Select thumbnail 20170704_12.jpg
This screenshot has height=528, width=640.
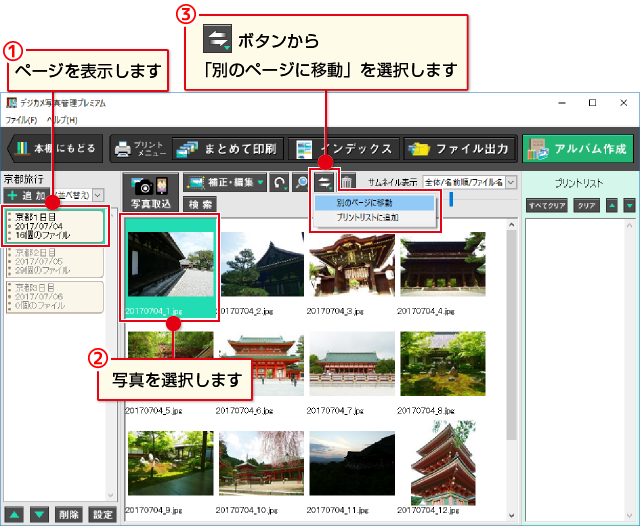443,463
